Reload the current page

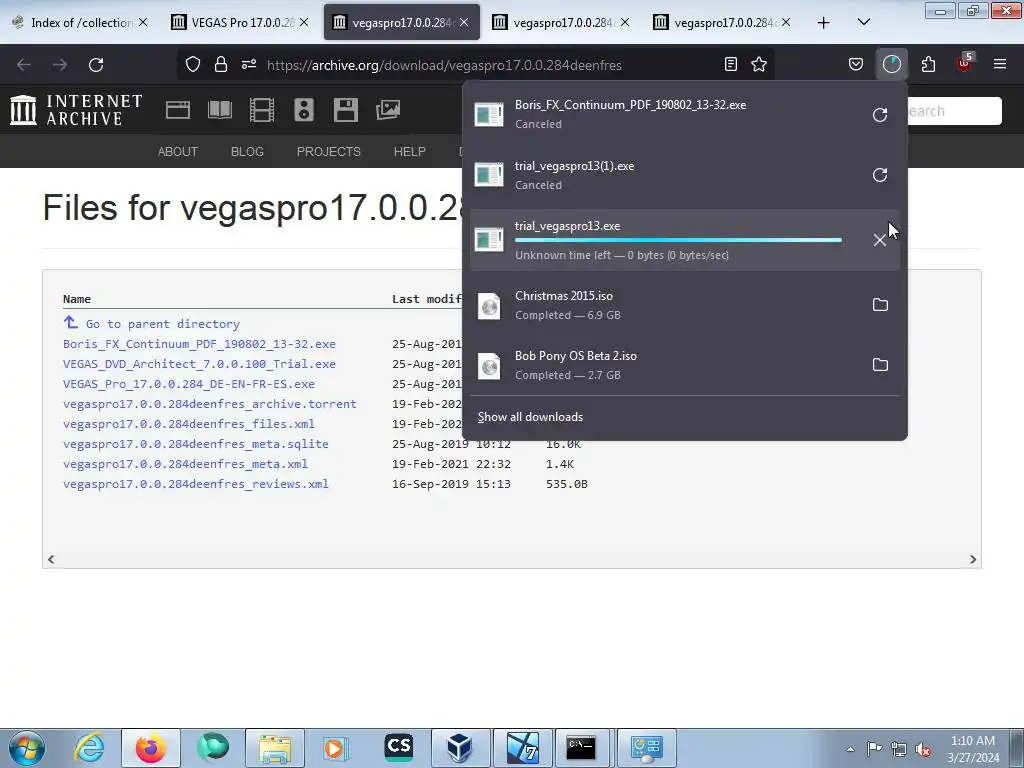(96, 64)
